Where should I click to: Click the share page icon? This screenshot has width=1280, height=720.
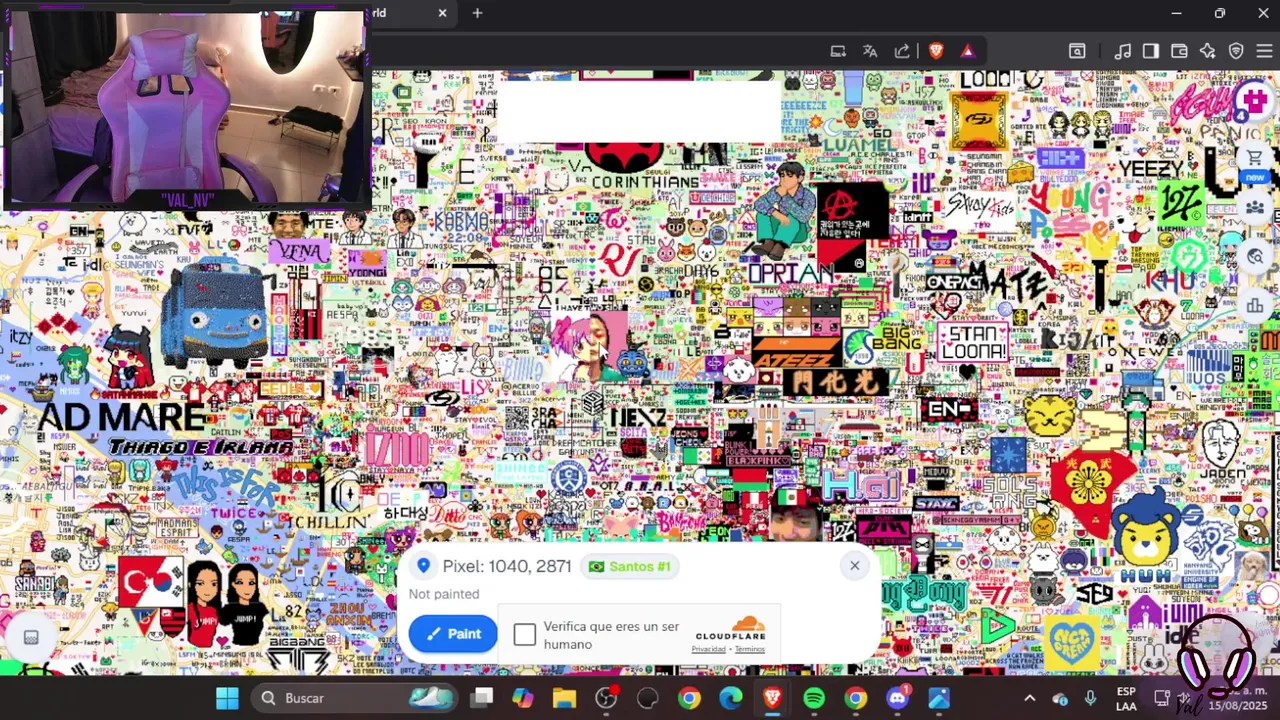pyautogui.click(x=902, y=51)
